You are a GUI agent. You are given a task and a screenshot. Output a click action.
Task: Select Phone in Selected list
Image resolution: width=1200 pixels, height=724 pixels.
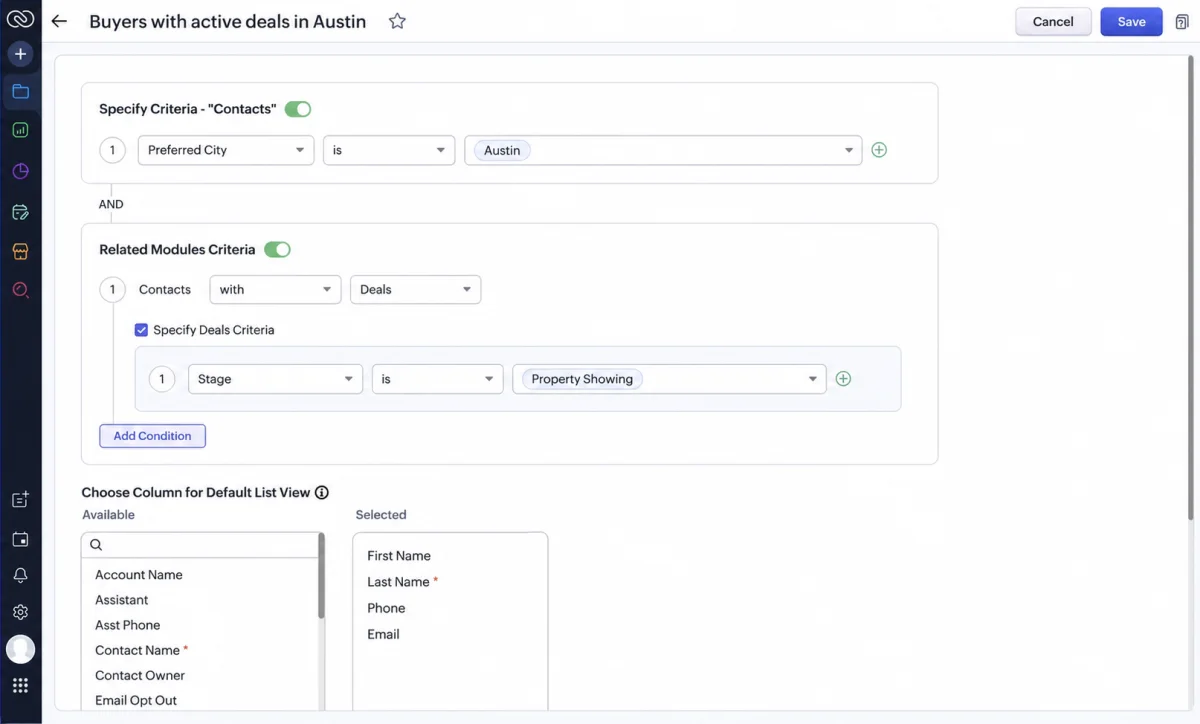pyautogui.click(x=386, y=608)
